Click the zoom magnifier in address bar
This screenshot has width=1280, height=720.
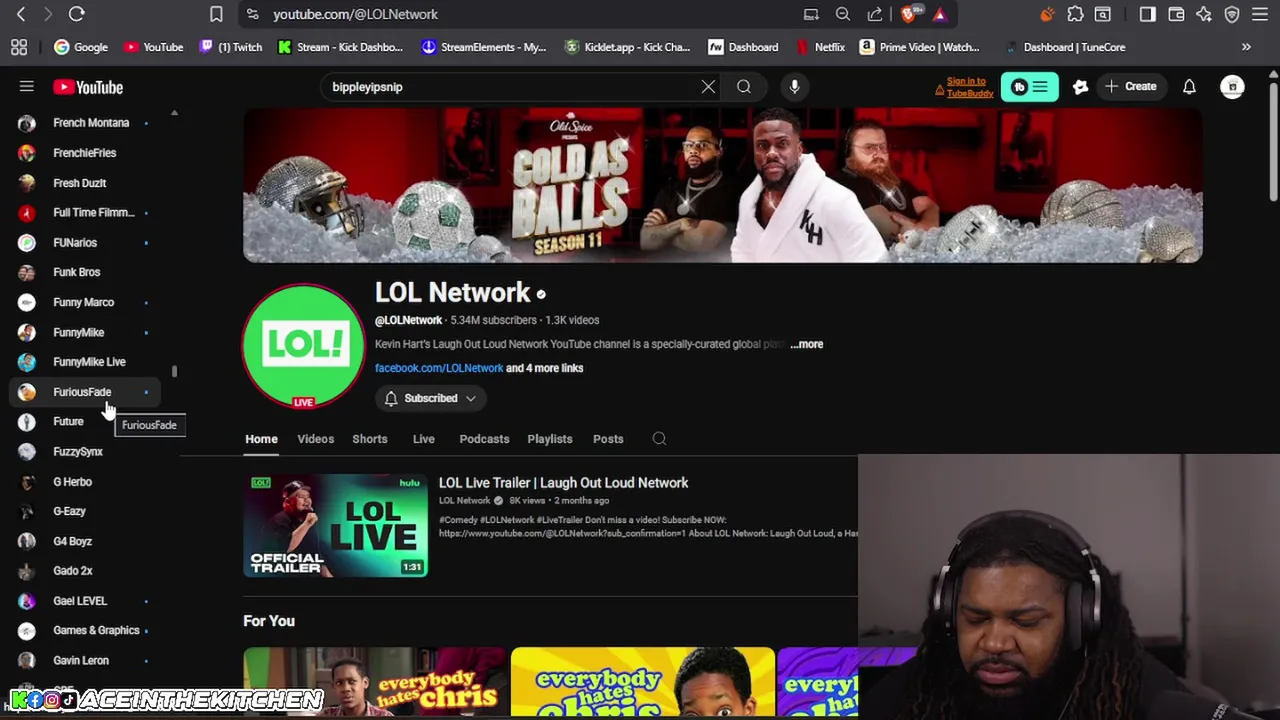click(x=843, y=14)
